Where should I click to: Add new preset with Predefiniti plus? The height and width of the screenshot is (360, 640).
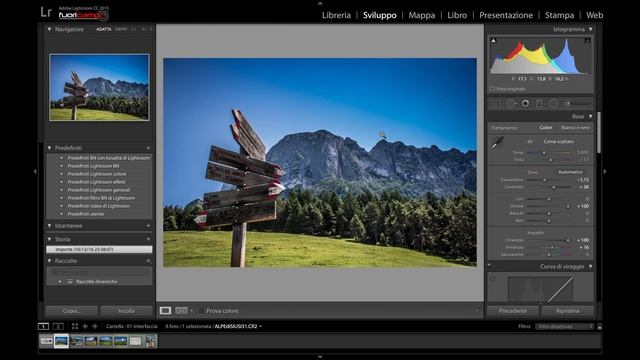click(148, 148)
